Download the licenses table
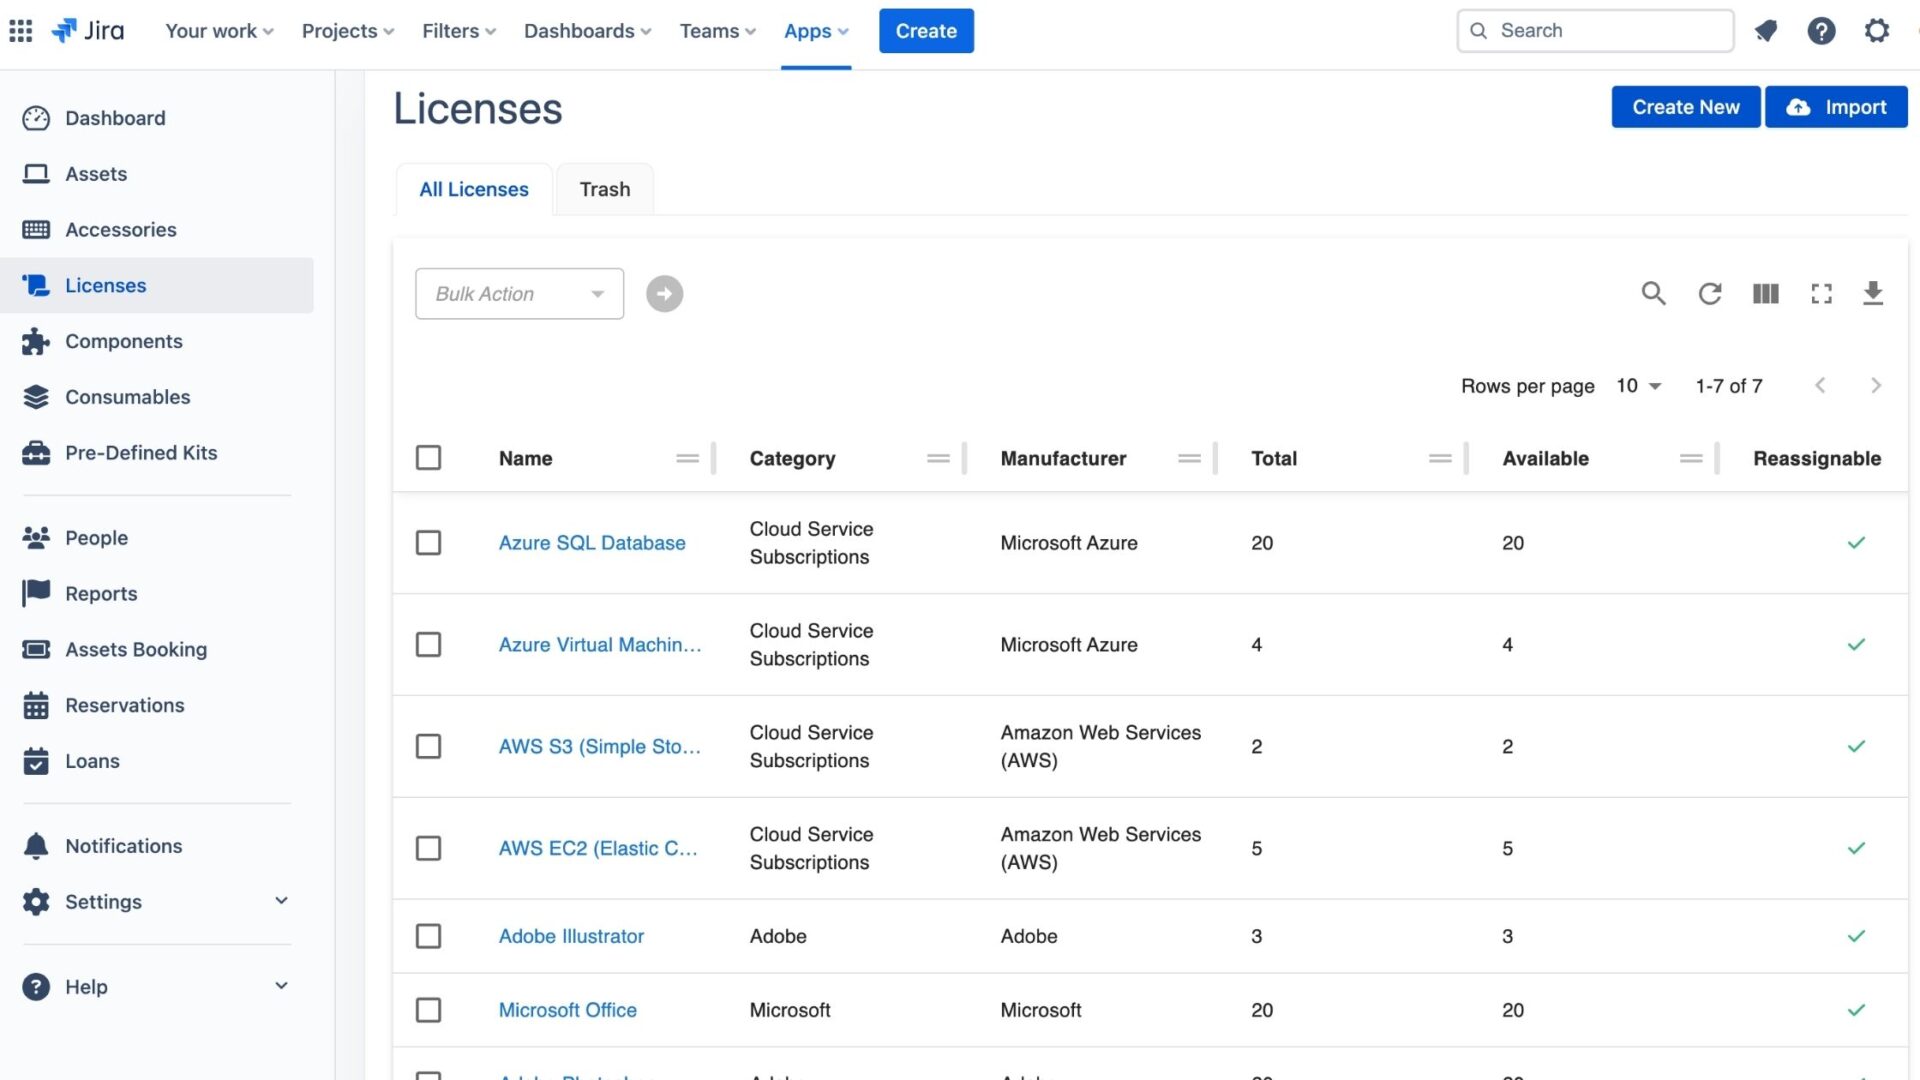 pyautogui.click(x=1873, y=293)
